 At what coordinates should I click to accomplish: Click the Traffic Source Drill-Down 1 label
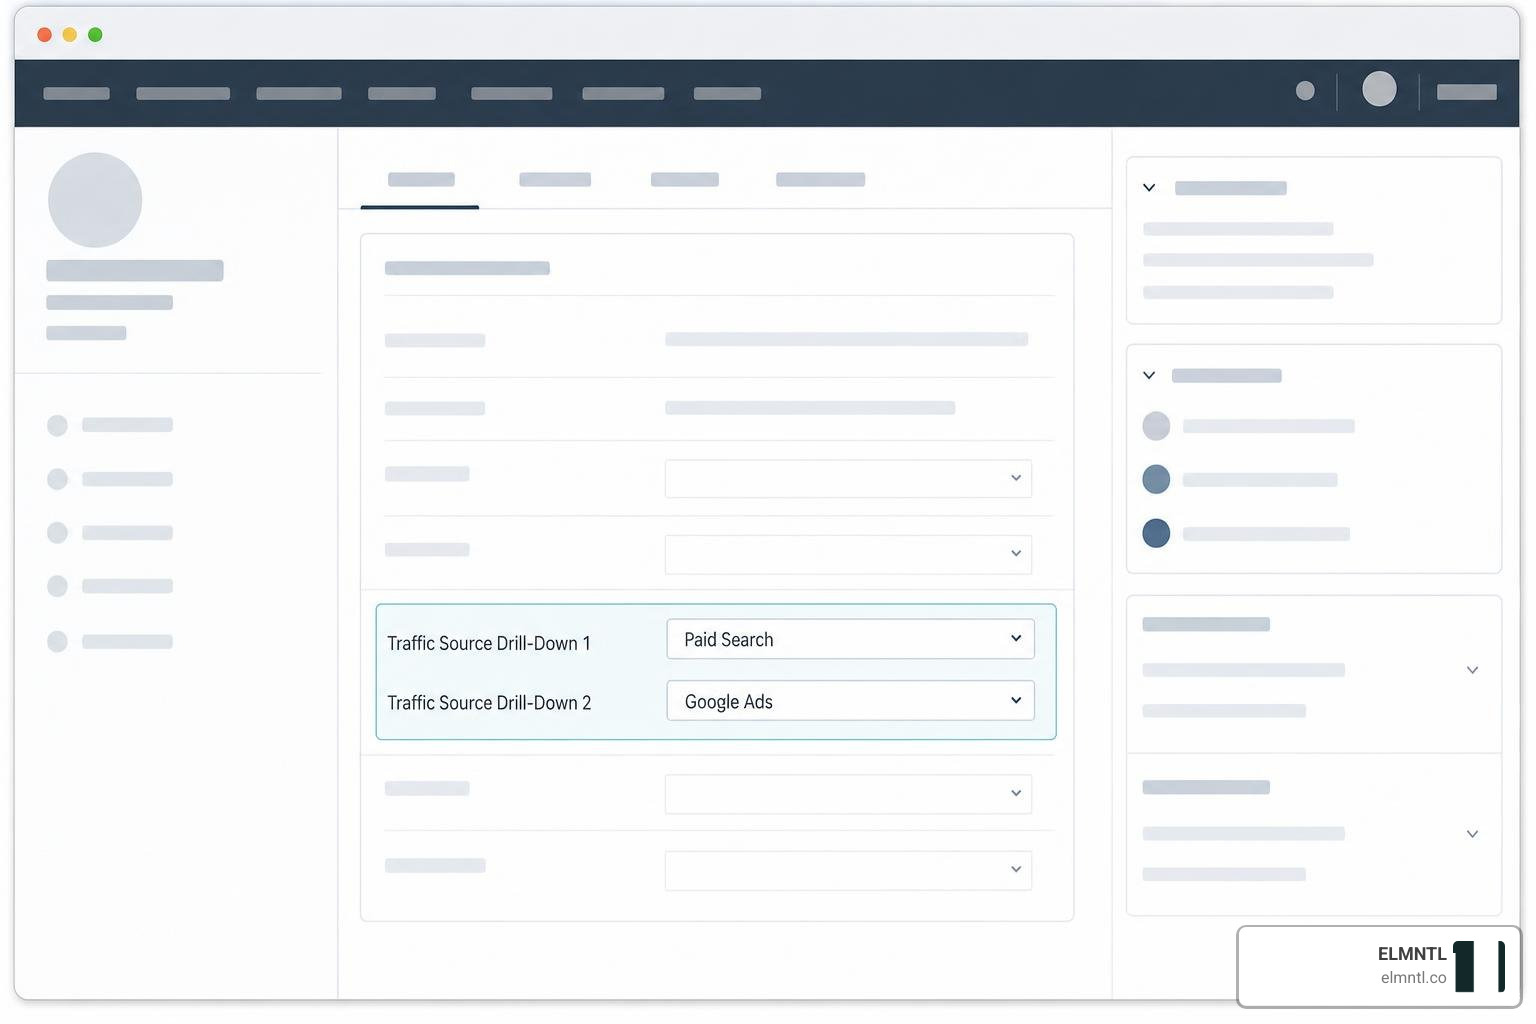tap(489, 643)
